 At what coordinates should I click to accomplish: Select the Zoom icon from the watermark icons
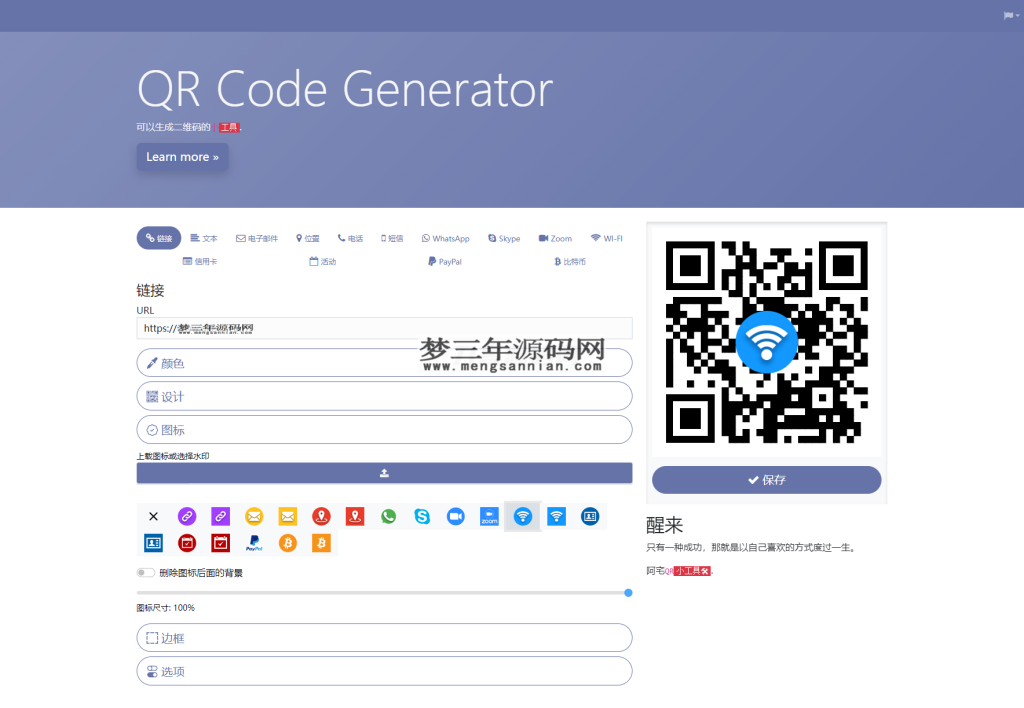[x=489, y=517]
